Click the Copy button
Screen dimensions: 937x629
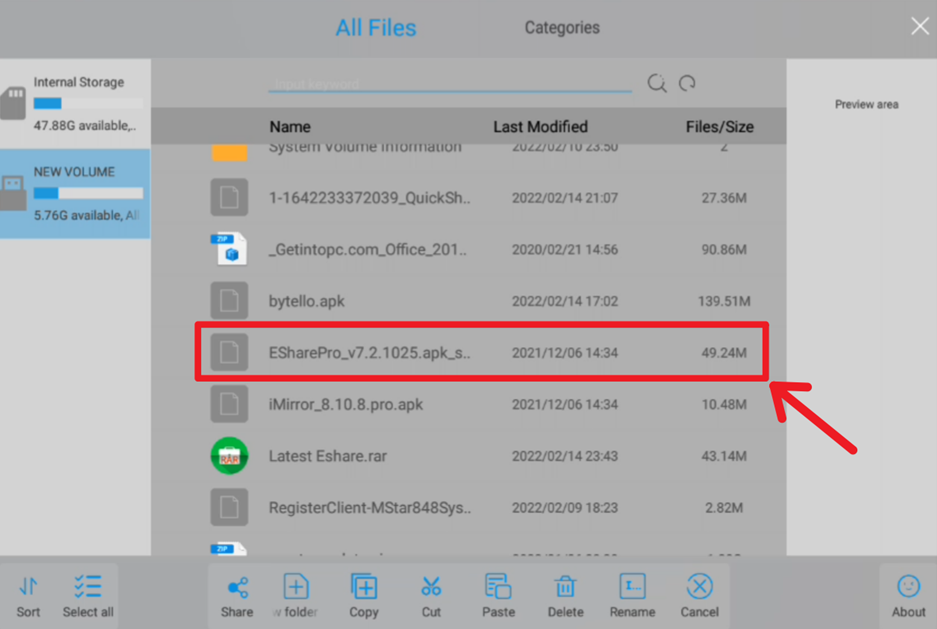363,596
